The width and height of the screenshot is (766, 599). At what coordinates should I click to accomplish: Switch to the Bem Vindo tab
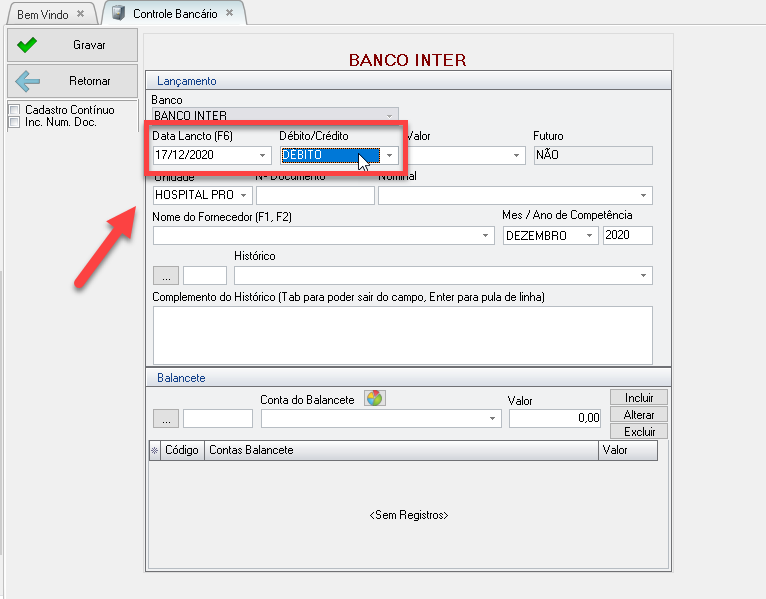(43, 15)
